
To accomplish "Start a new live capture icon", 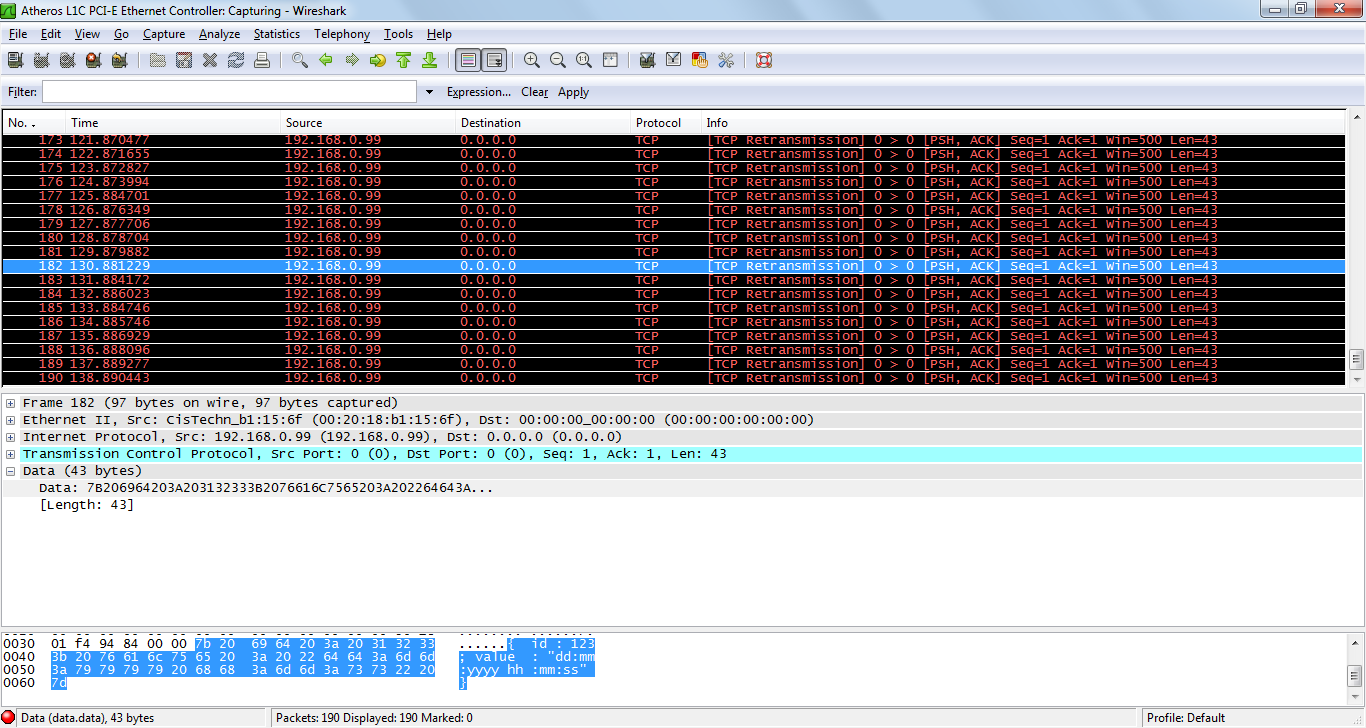I will [x=67, y=60].
